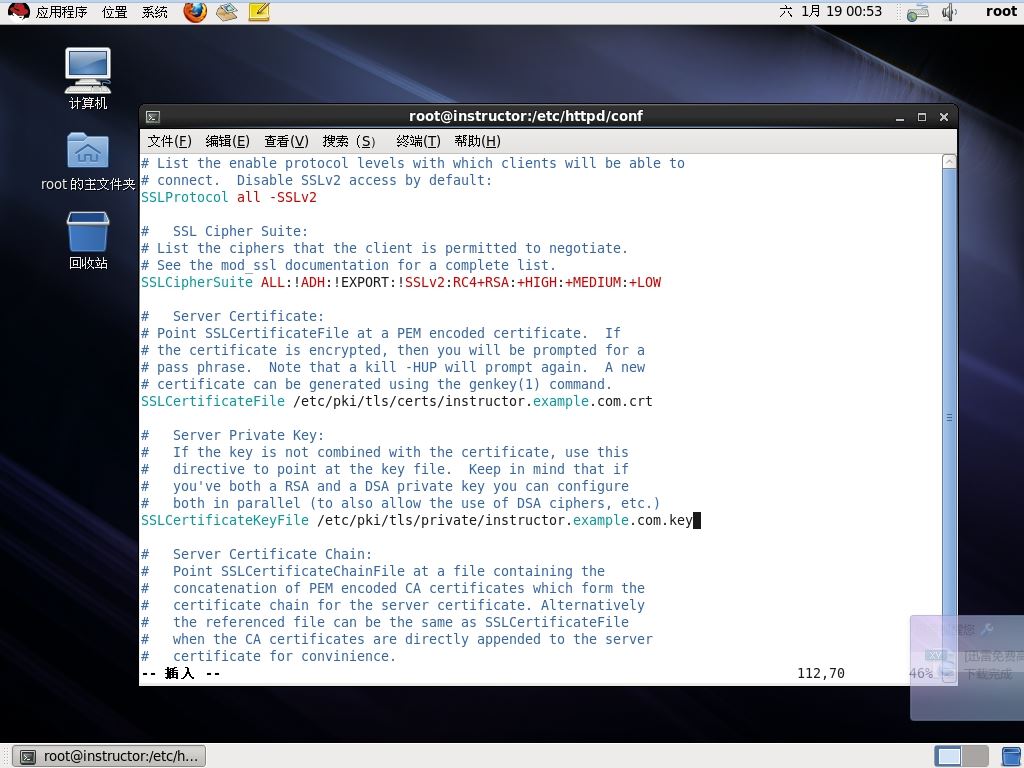1024x768 pixels.
Task: Launch Firefox from the top panel
Action: tap(195, 11)
